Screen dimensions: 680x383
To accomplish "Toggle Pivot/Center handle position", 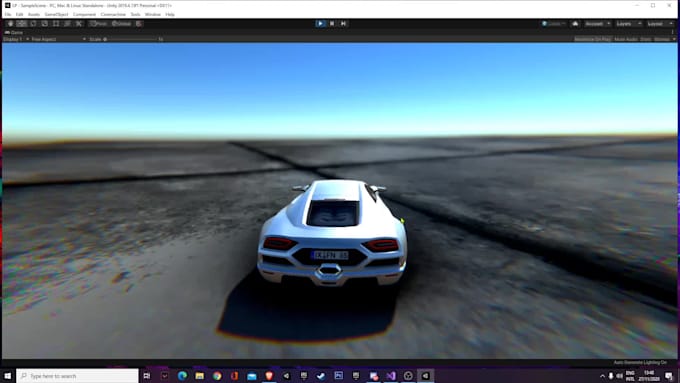I will point(99,23).
